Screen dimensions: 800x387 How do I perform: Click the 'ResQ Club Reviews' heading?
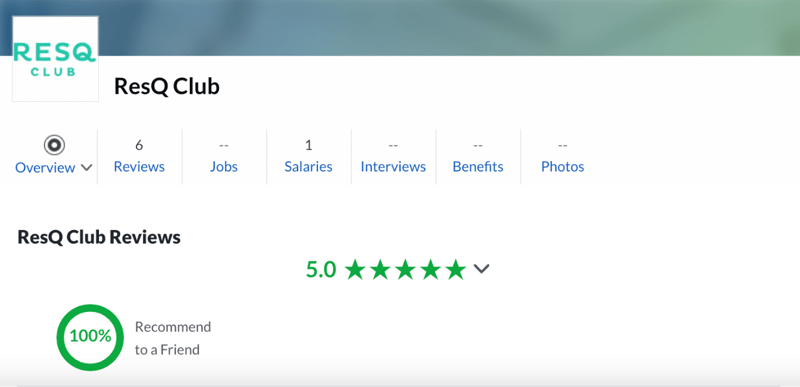point(99,237)
